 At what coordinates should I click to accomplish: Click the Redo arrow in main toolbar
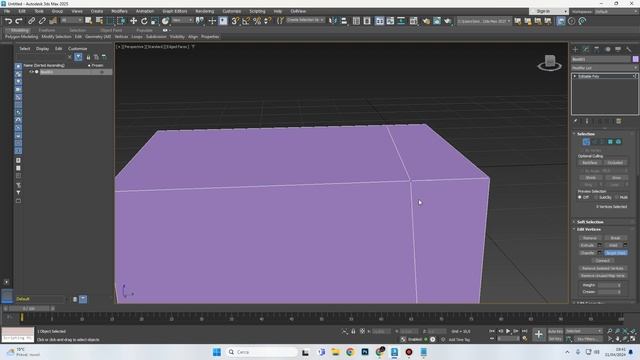click(x=19, y=21)
